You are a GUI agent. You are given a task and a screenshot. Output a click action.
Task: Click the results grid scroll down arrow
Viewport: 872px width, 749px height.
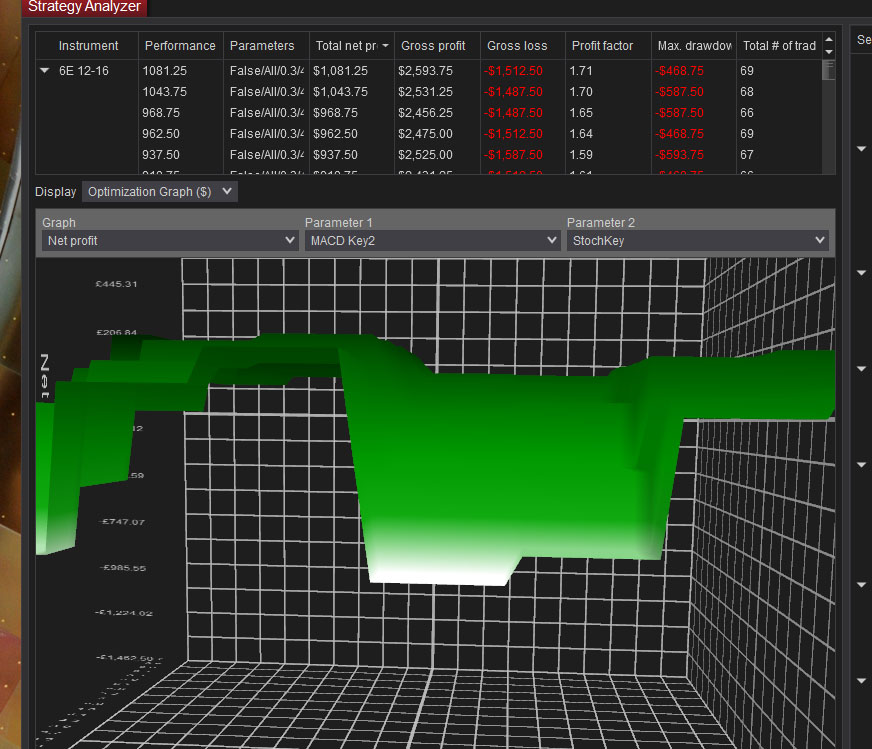pos(829,52)
